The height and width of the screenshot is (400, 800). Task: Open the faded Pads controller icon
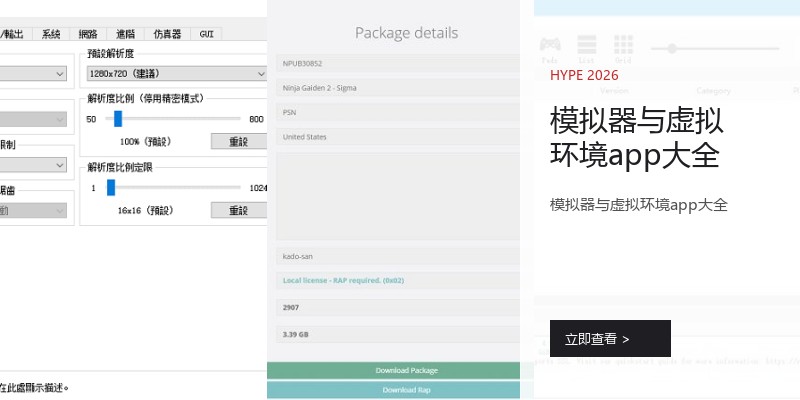pyautogui.click(x=550, y=45)
